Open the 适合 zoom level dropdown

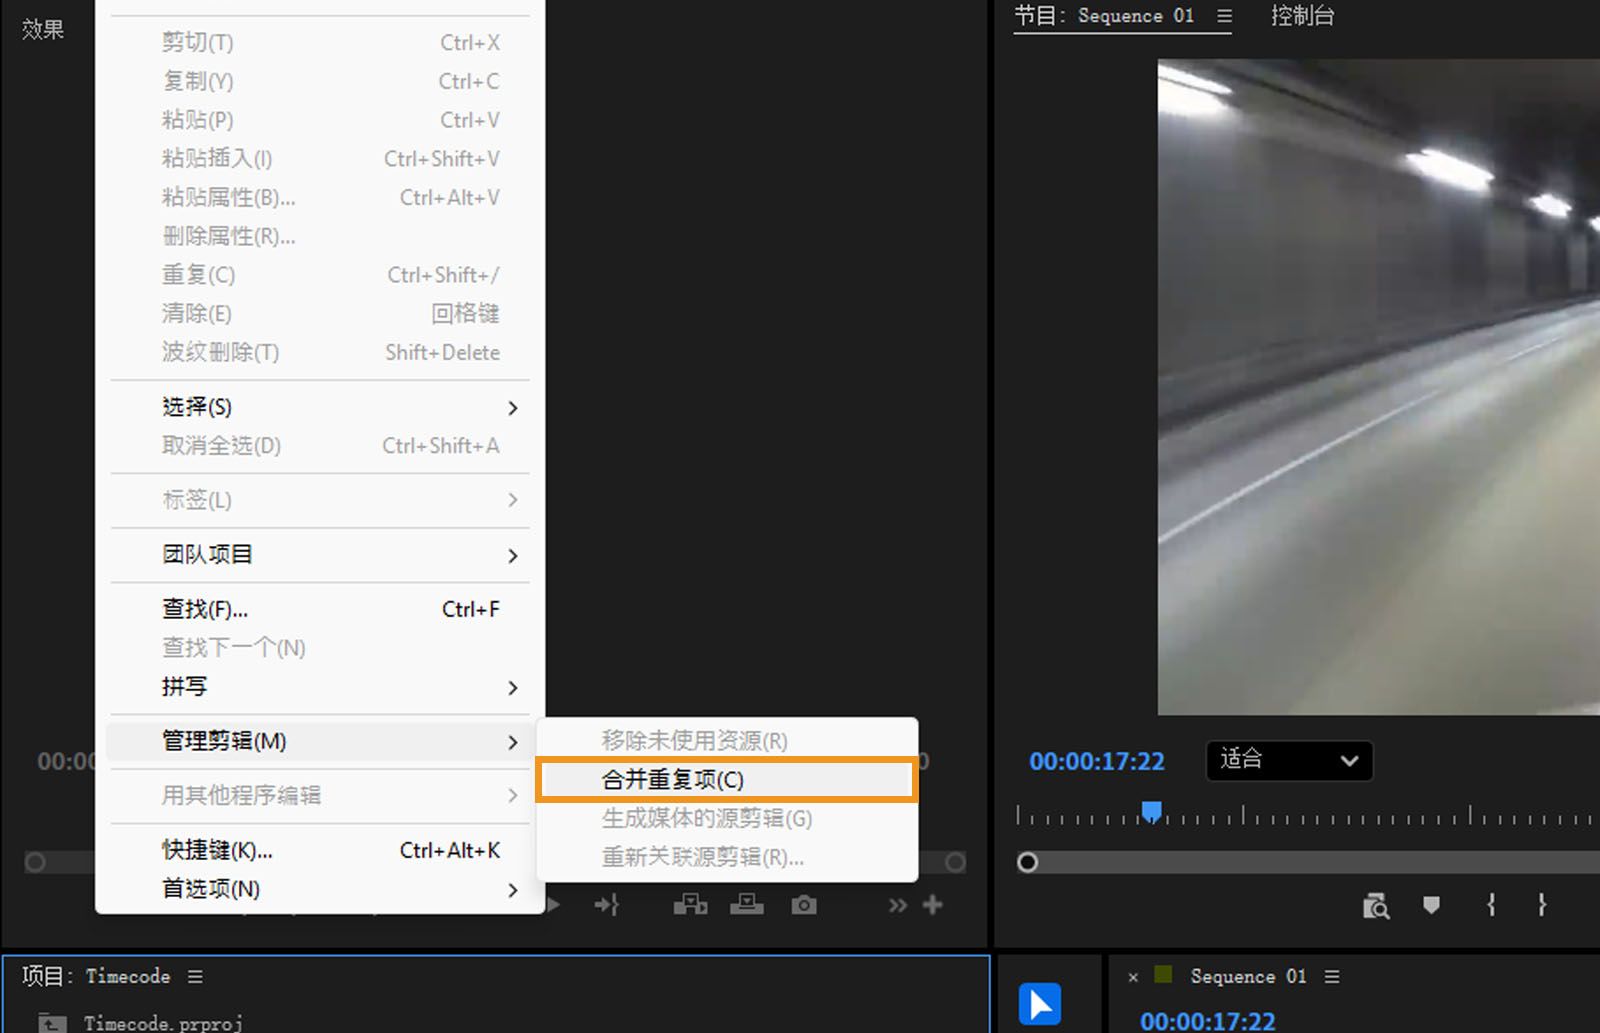[x=1288, y=761]
